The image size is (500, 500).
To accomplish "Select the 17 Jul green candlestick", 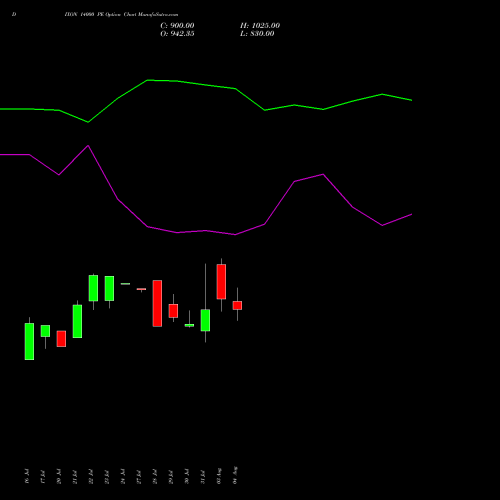I will pos(45,331).
